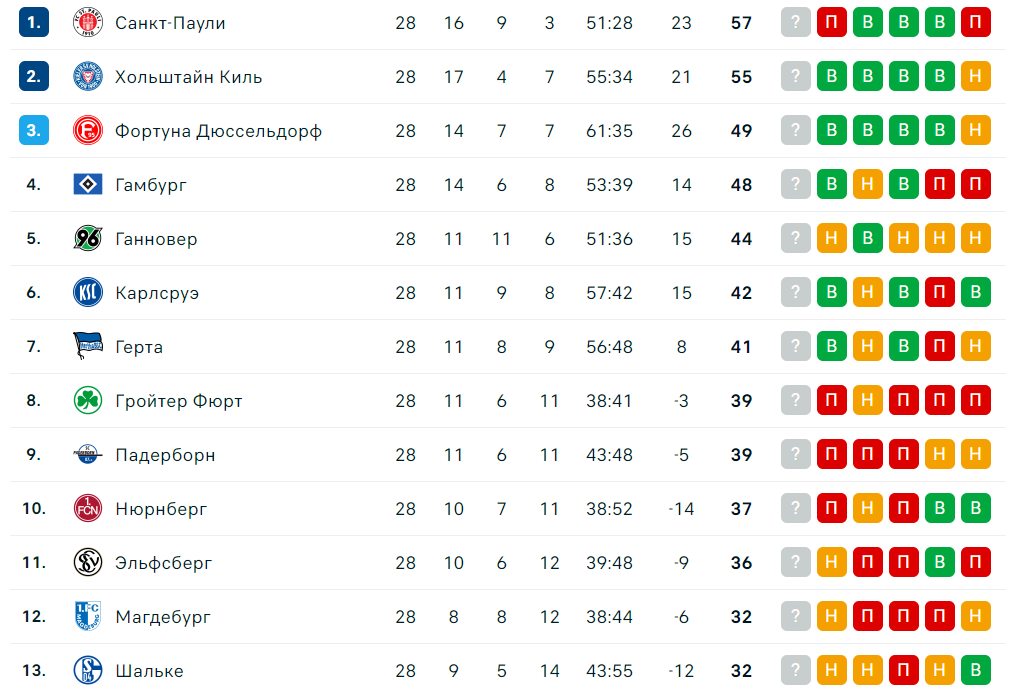Click the green В badge in the Ганновер row
1011x692 pixels.
pyautogui.click(x=868, y=239)
